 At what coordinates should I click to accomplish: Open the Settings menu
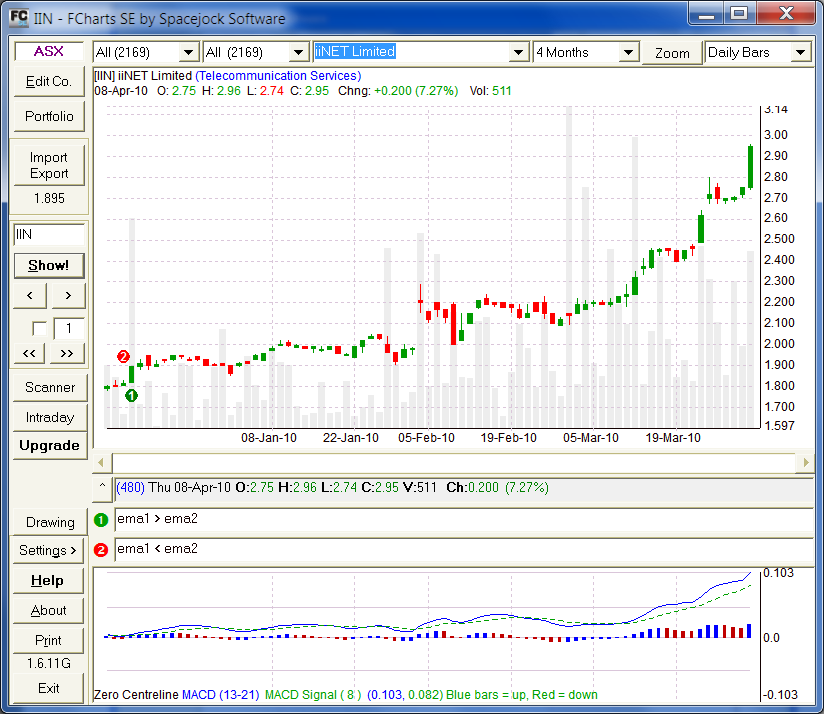coord(48,551)
